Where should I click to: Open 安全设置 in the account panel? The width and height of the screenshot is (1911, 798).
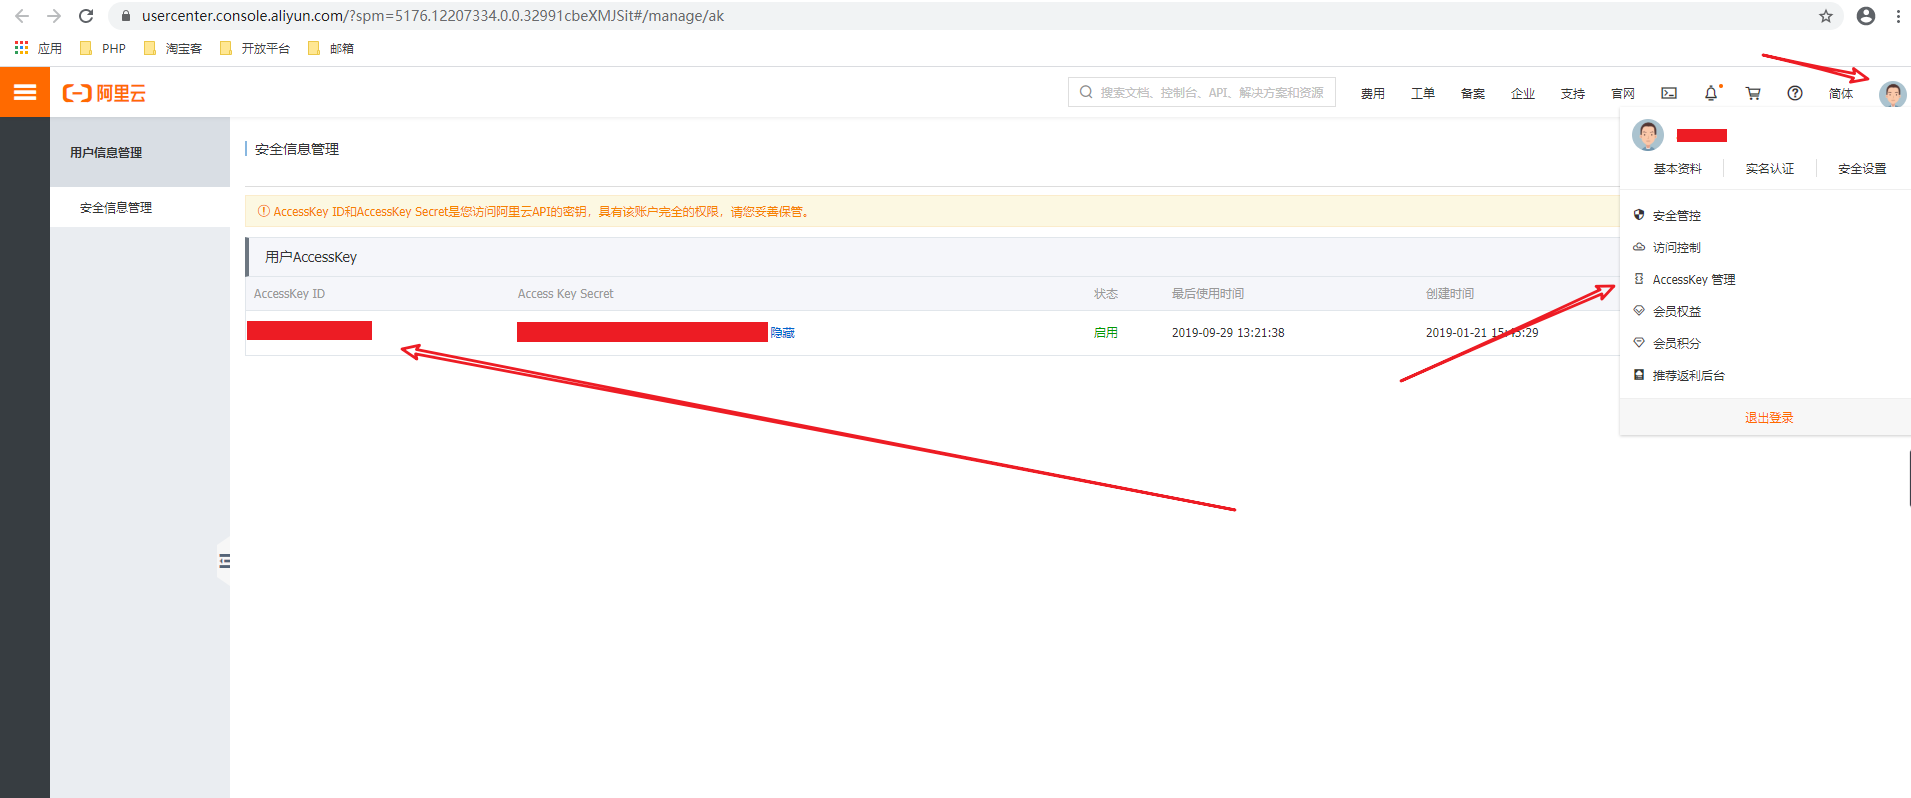1862,168
